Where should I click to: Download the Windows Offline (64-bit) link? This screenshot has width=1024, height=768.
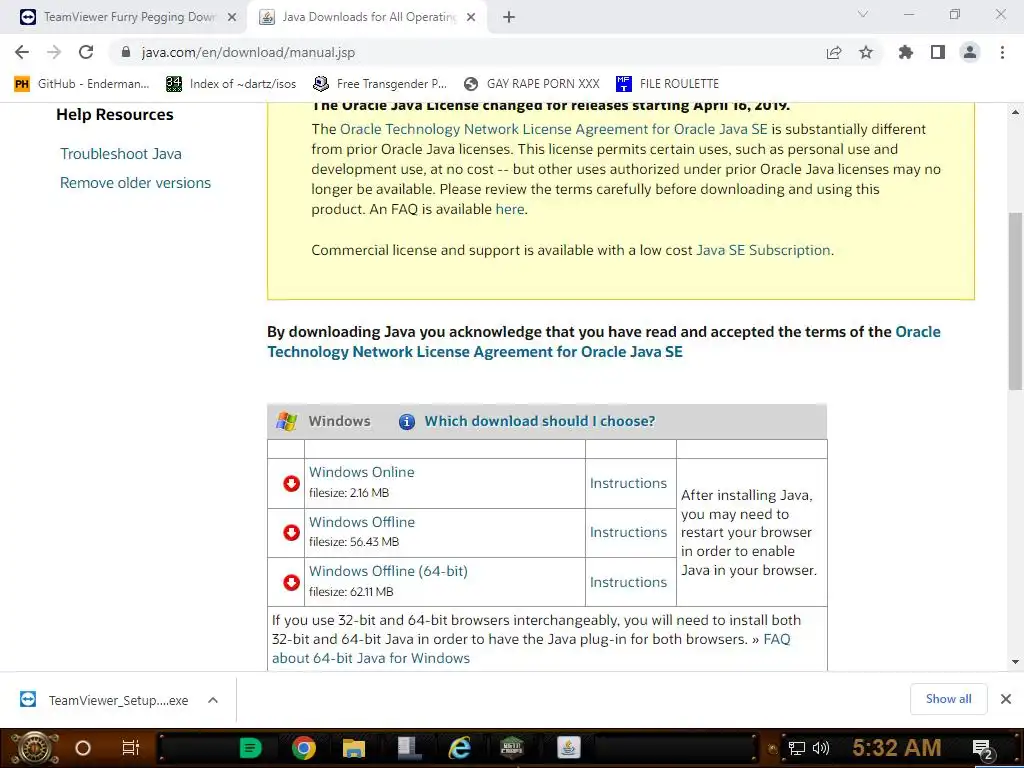click(x=388, y=571)
